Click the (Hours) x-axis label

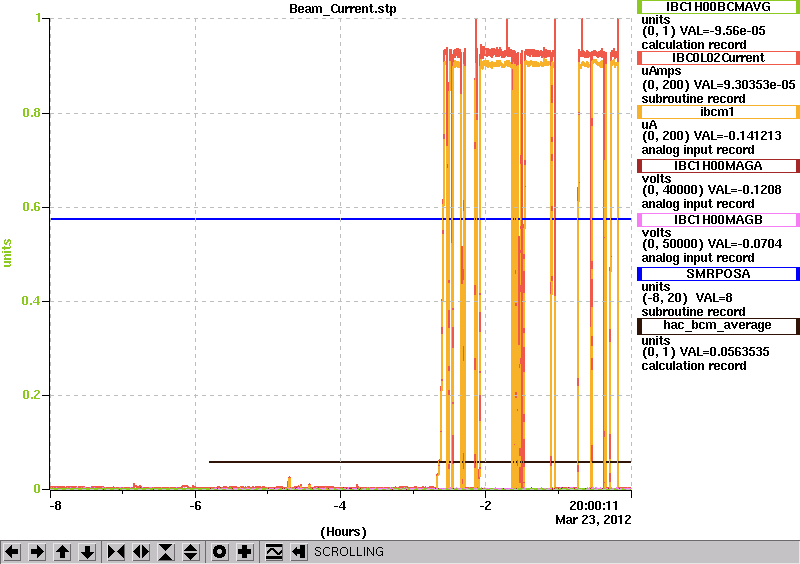[343, 532]
